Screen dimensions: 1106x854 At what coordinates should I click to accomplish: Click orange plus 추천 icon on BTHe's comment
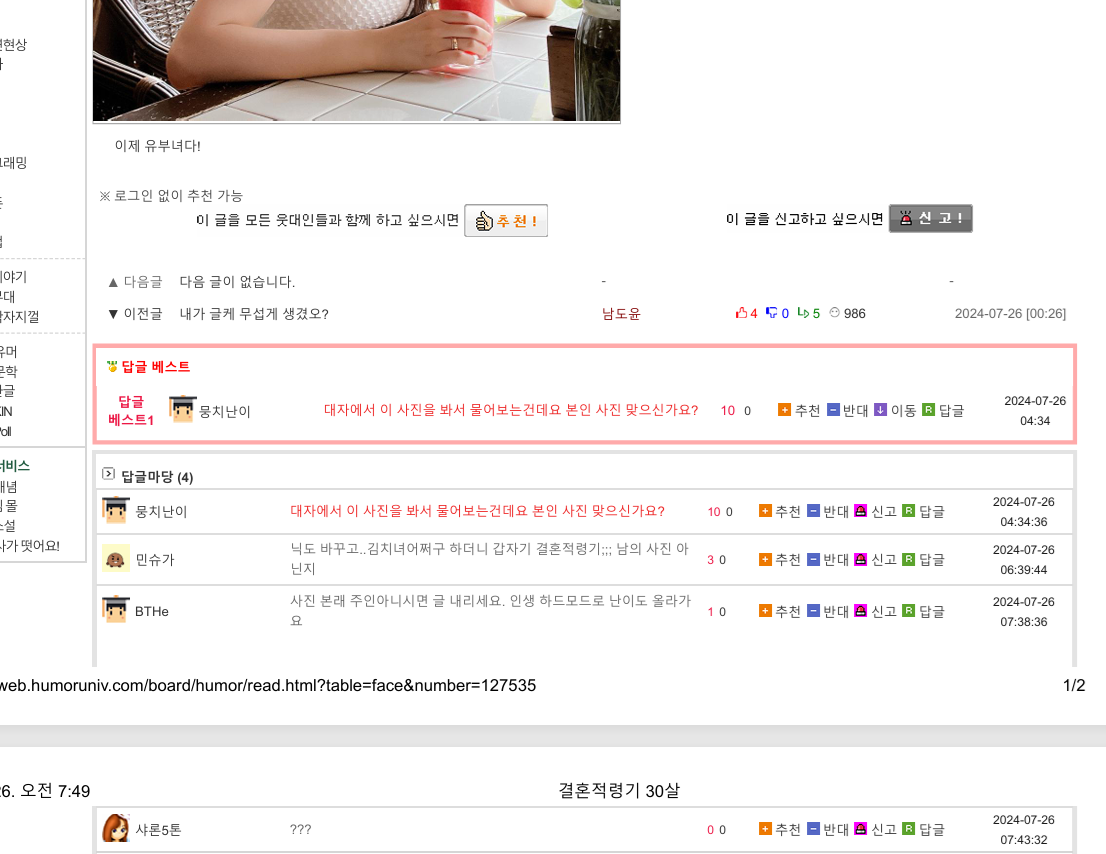click(765, 611)
